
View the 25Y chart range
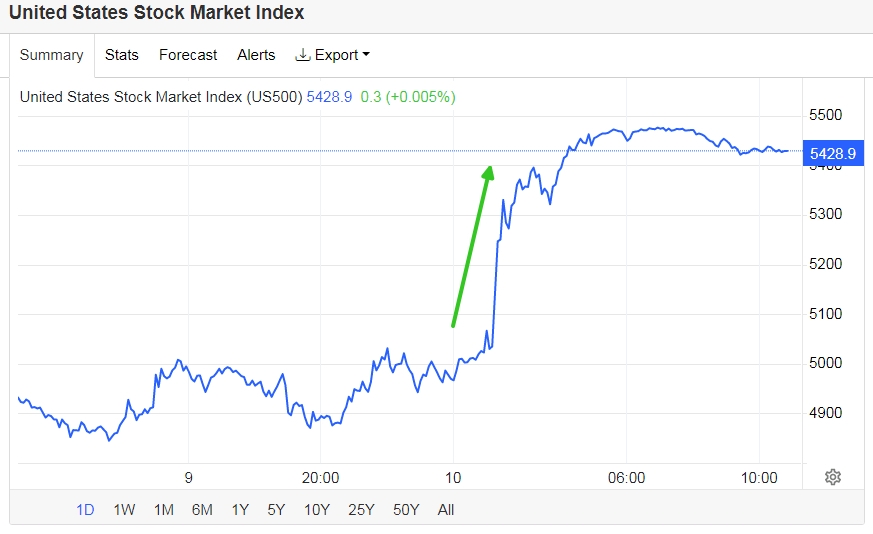(x=361, y=509)
